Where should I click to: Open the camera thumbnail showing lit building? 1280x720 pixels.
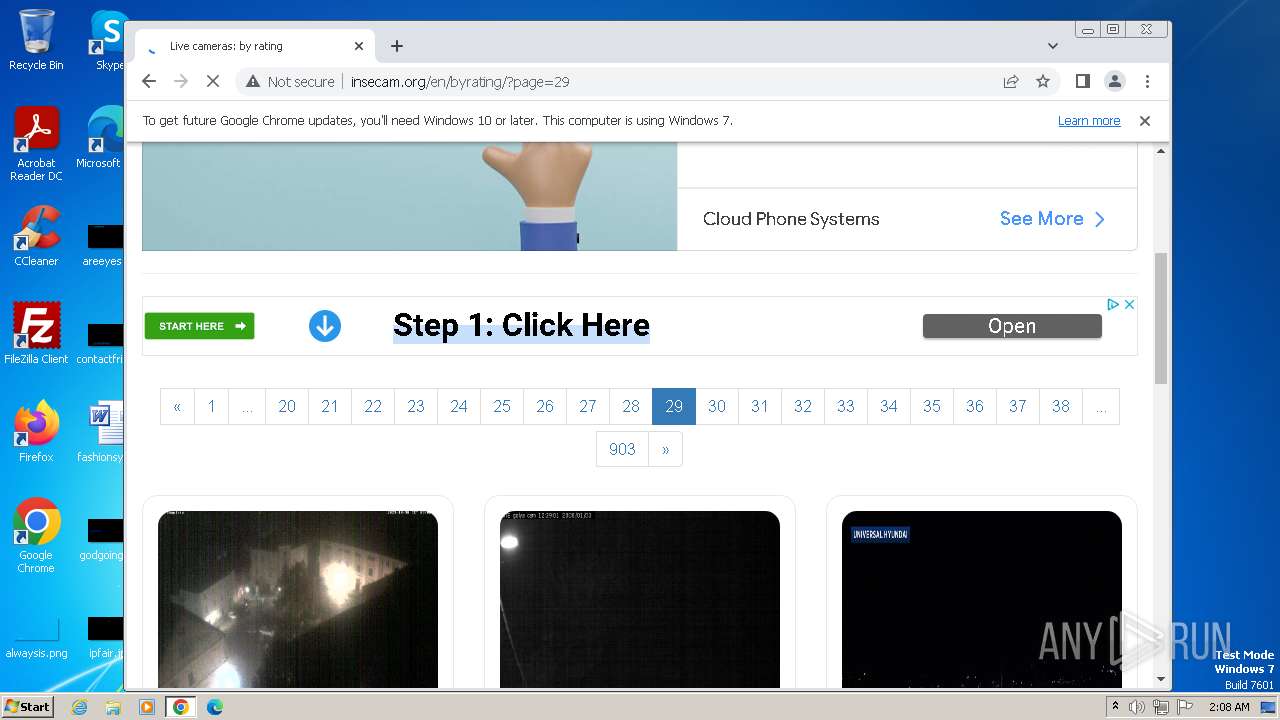click(298, 599)
